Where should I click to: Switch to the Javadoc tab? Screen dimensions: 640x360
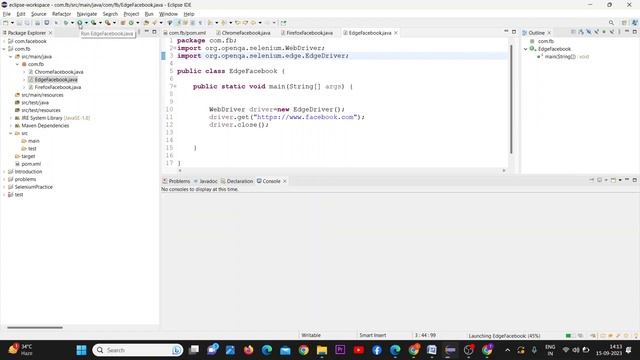click(206, 181)
